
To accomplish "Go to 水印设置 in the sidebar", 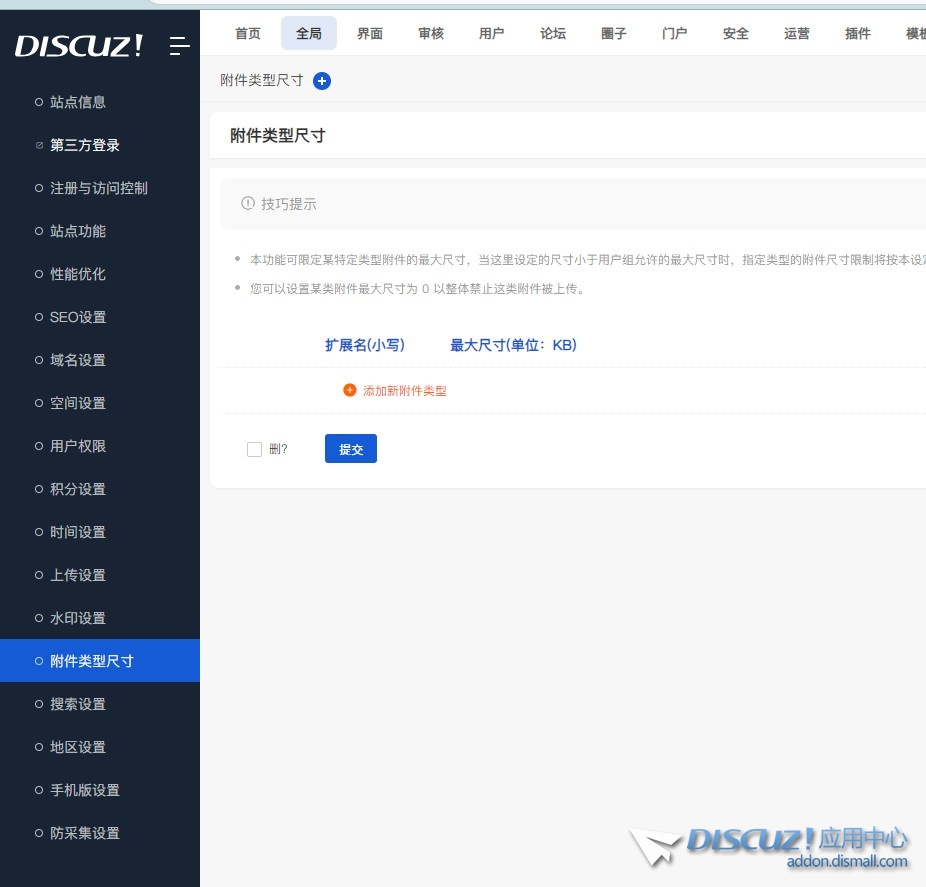I will click(78, 618).
